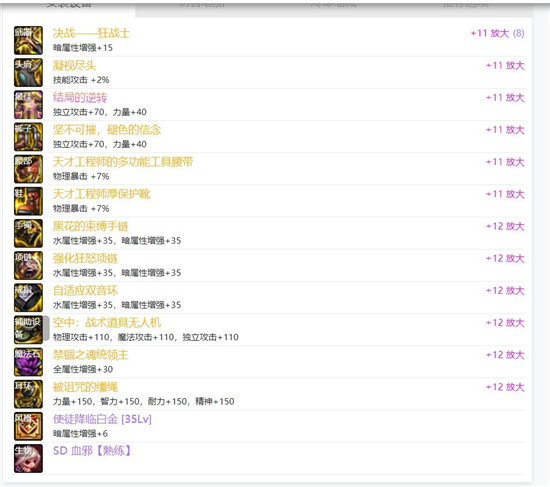Viewport: 550px width, 487px height.
Task: Click the weapon slot icon for 决战——狂战士
Action: [28, 40]
